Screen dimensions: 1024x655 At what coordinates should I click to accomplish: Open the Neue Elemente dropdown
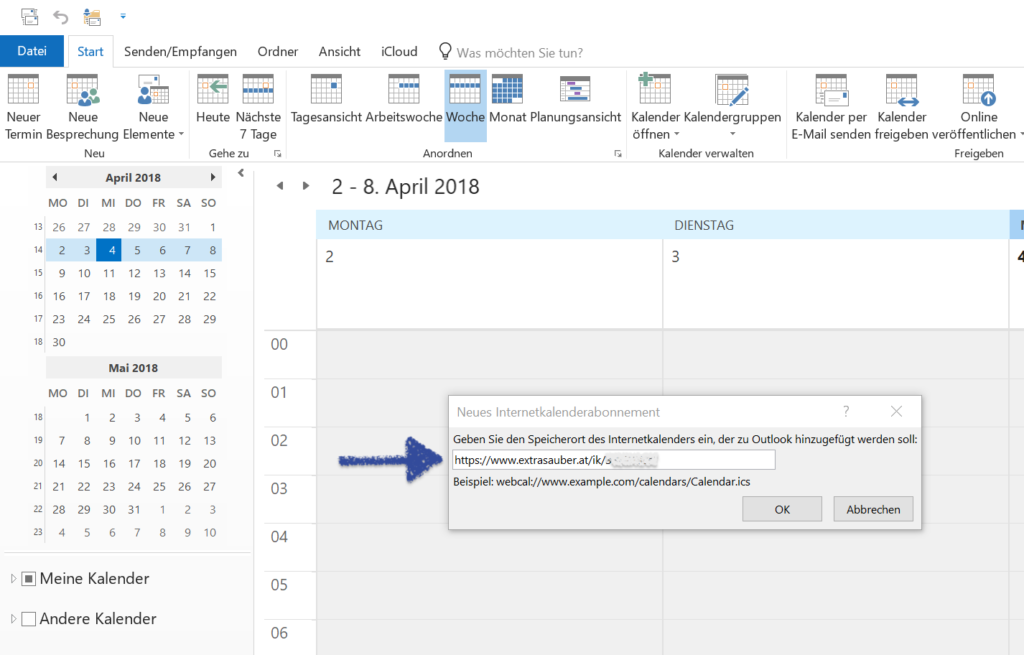(x=153, y=106)
